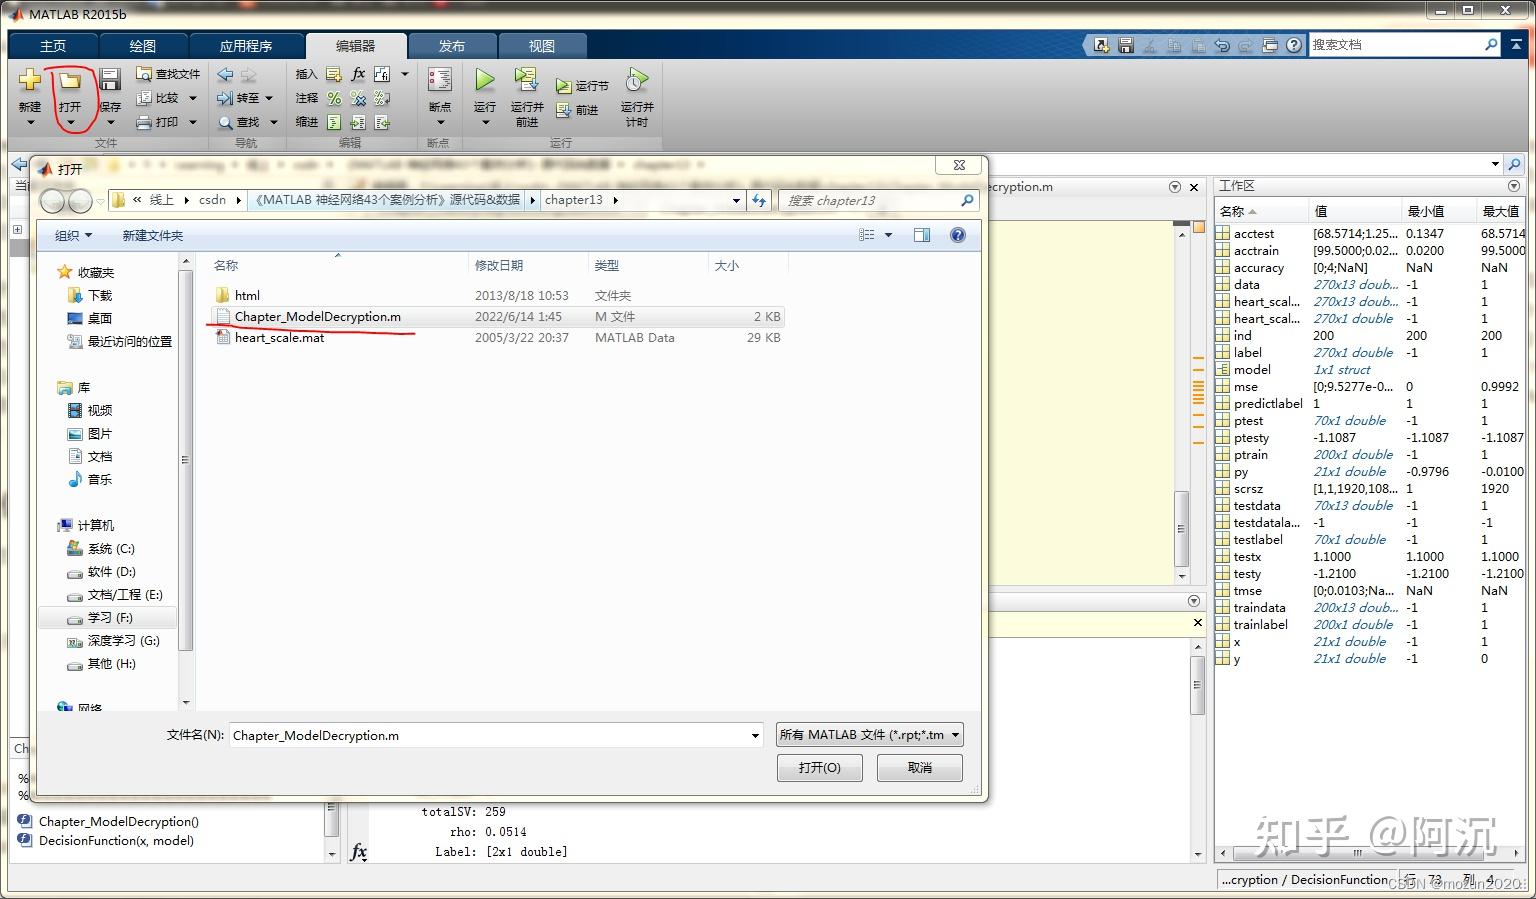Open the Breakpoints tool icon

click(439, 79)
